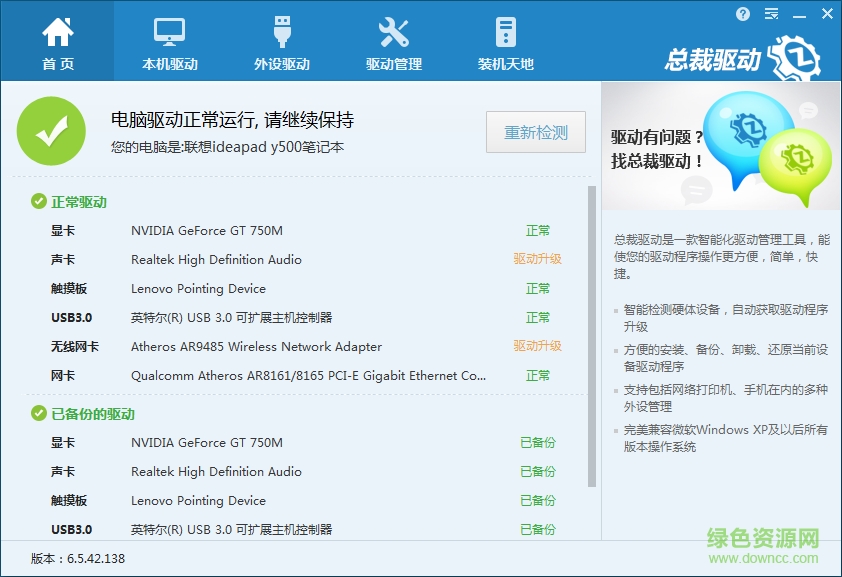Image resolution: width=842 pixels, height=577 pixels.
Task: Open 驱动管理 using the wrench icon
Action: coord(392,30)
